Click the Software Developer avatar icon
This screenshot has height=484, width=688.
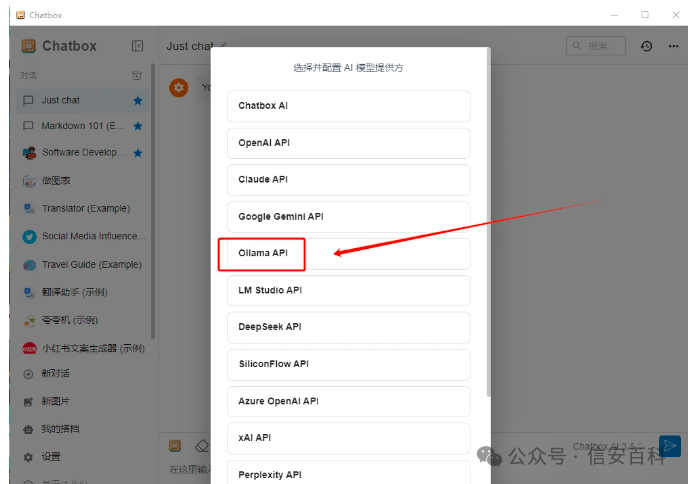point(29,153)
